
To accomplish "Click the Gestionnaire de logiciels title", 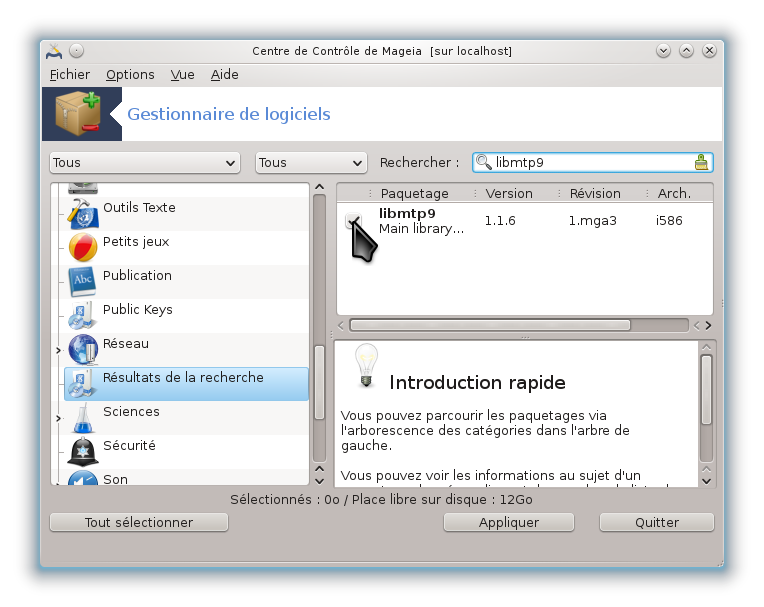I will 229,114.
